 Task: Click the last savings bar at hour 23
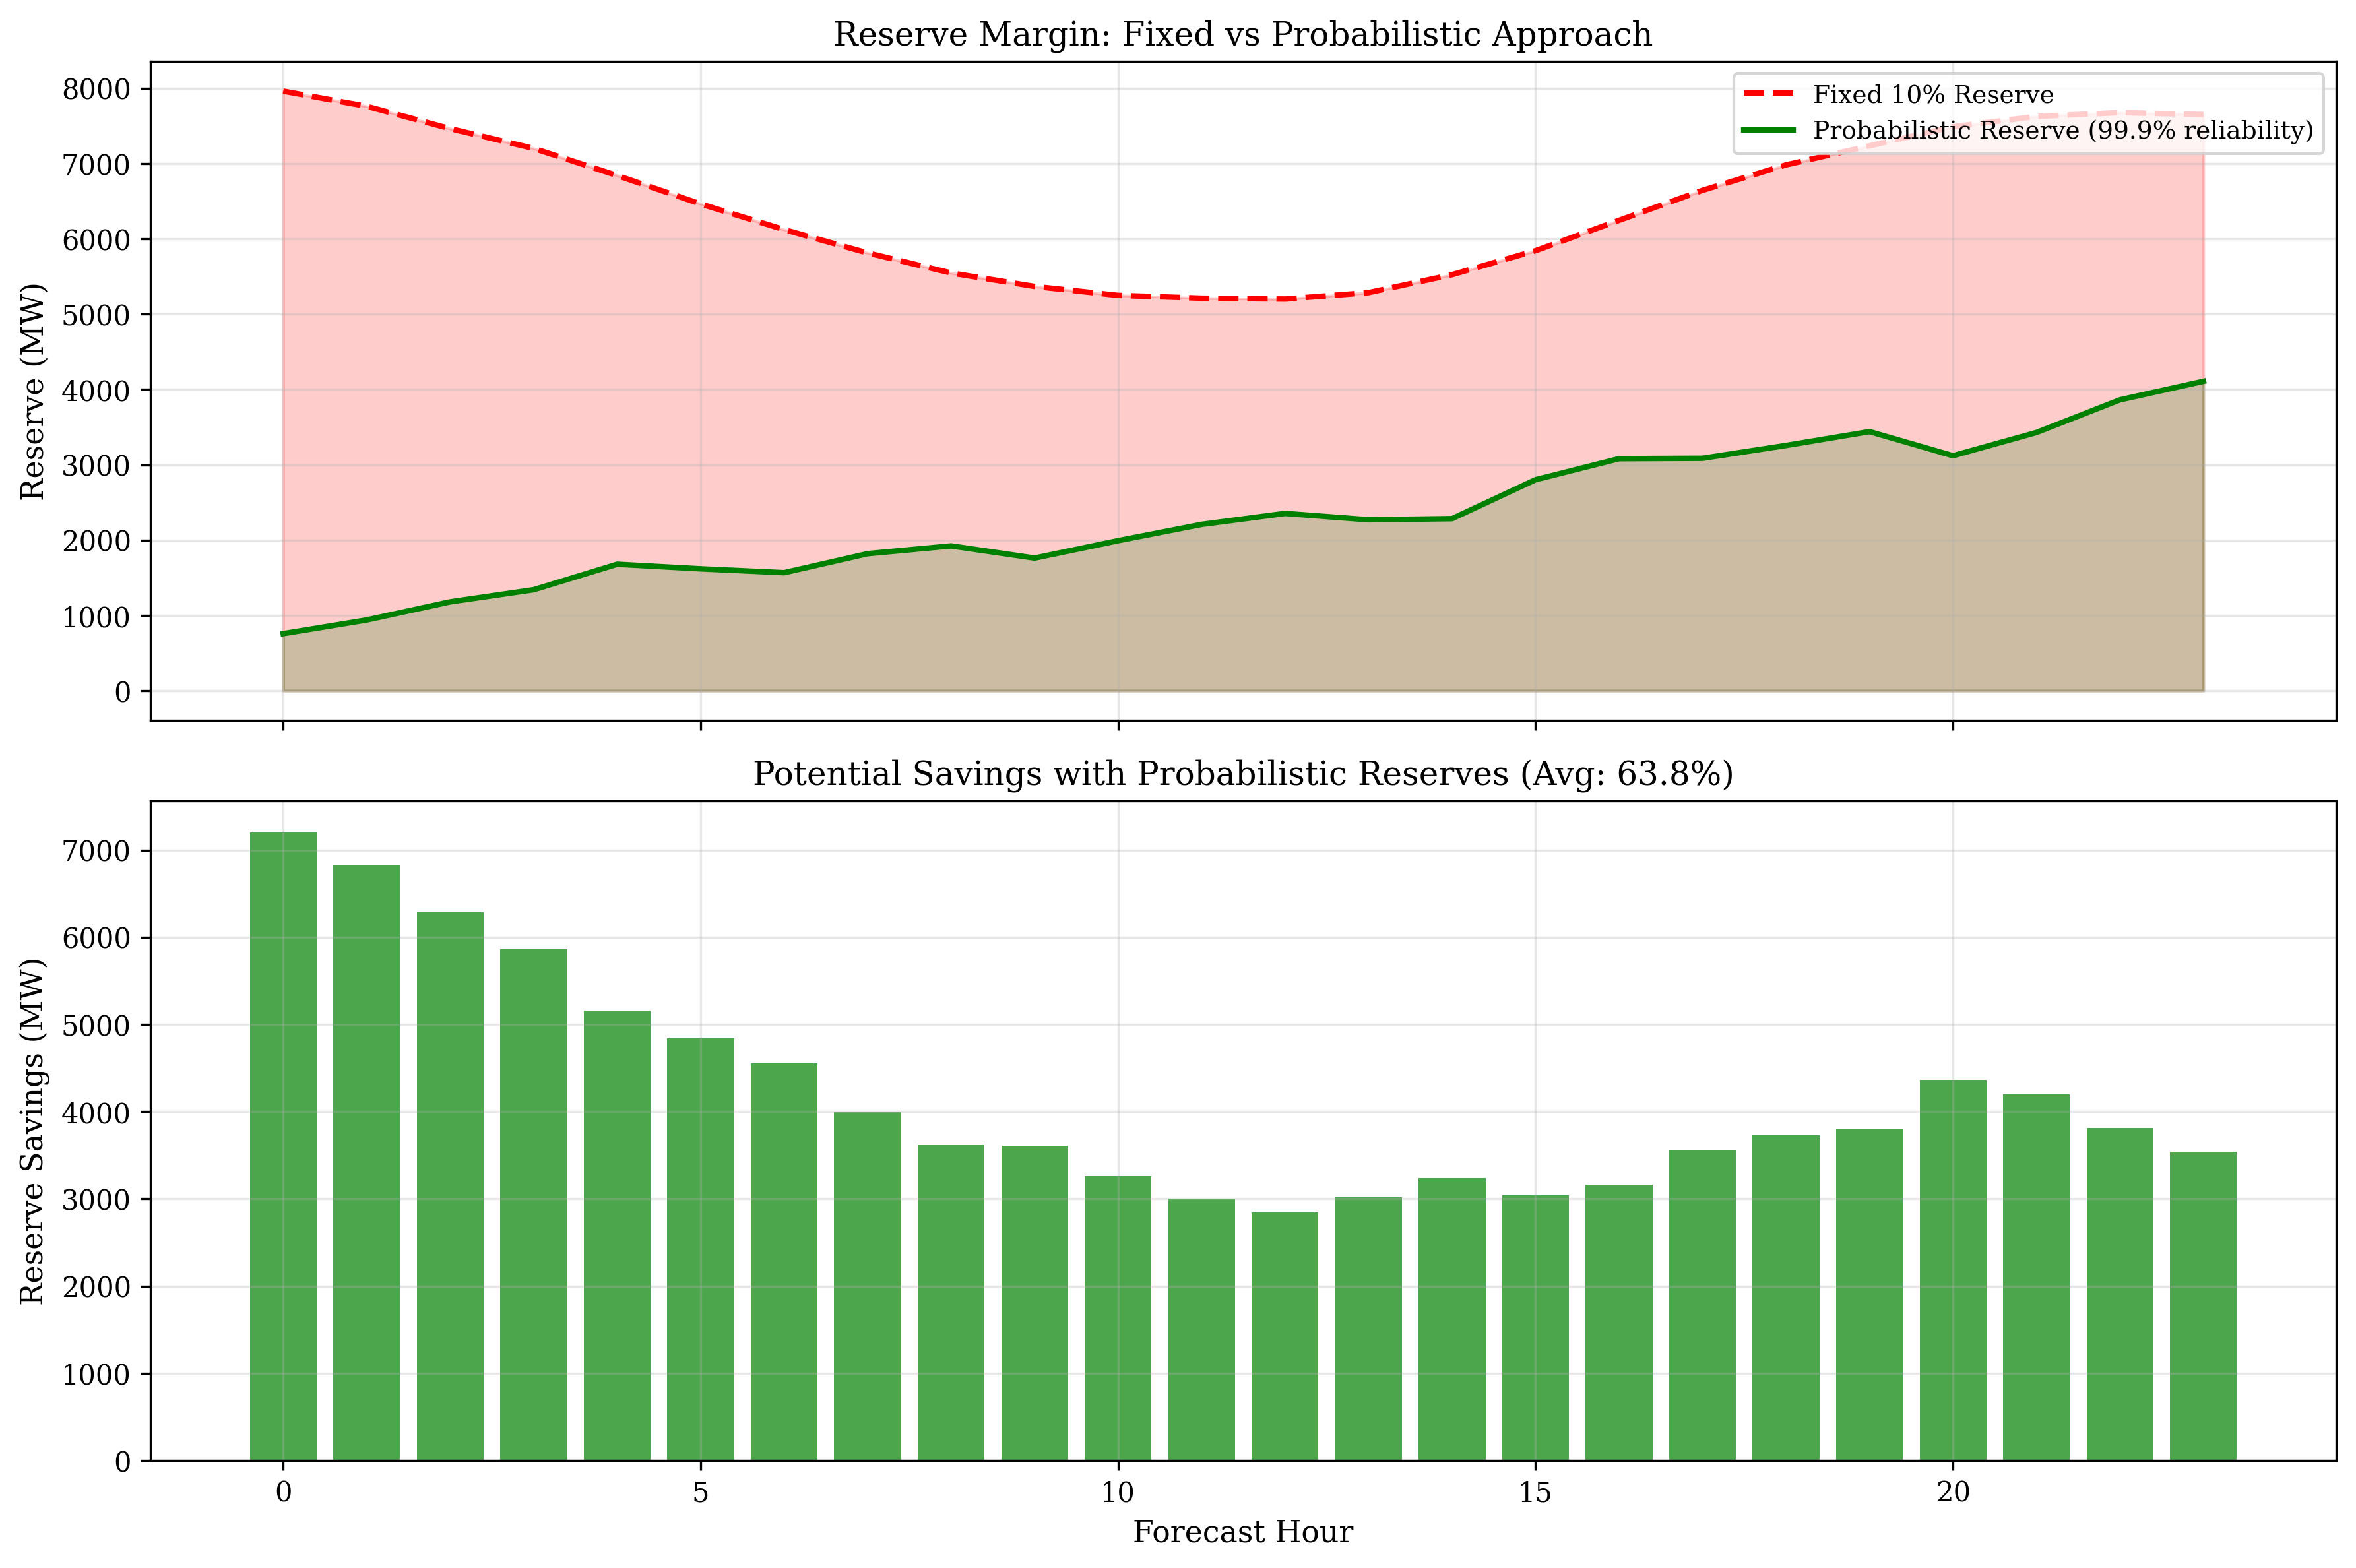(x=2202, y=1305)
